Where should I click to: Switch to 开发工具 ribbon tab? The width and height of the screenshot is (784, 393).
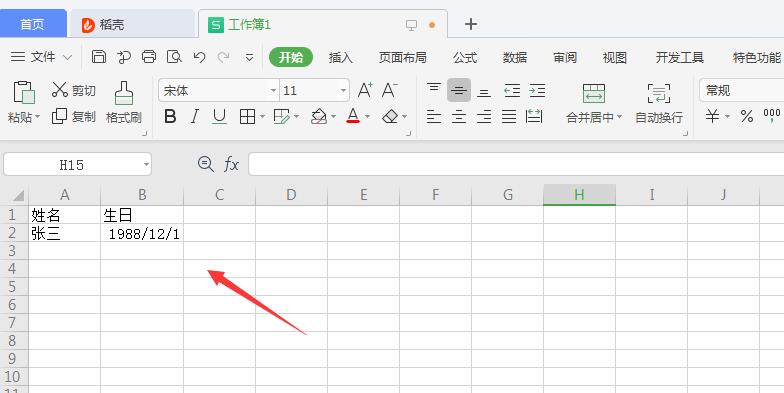[x=680, y=58]
